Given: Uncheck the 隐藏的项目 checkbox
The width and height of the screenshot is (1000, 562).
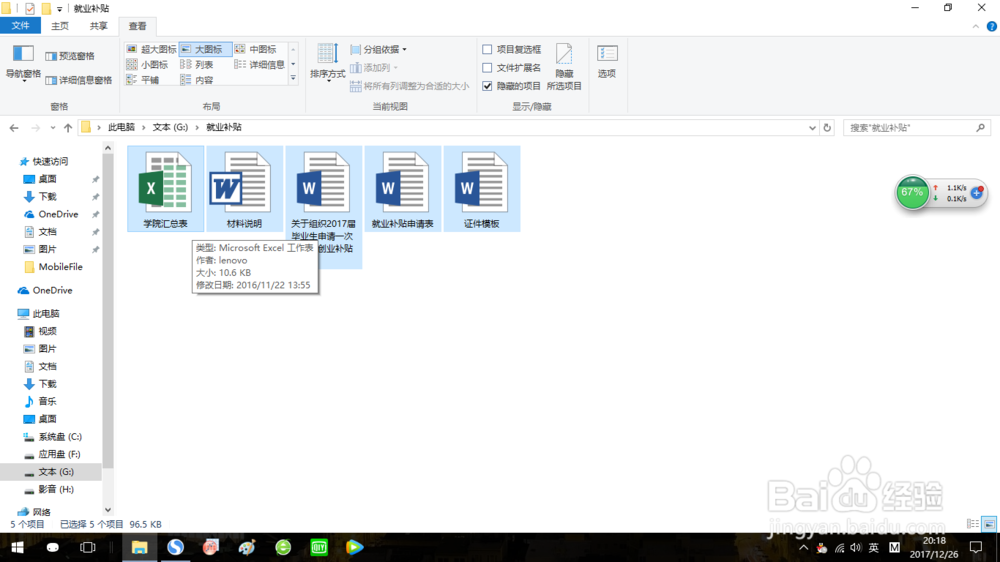Looking at the screenshot, I should [x=487, y=86].
